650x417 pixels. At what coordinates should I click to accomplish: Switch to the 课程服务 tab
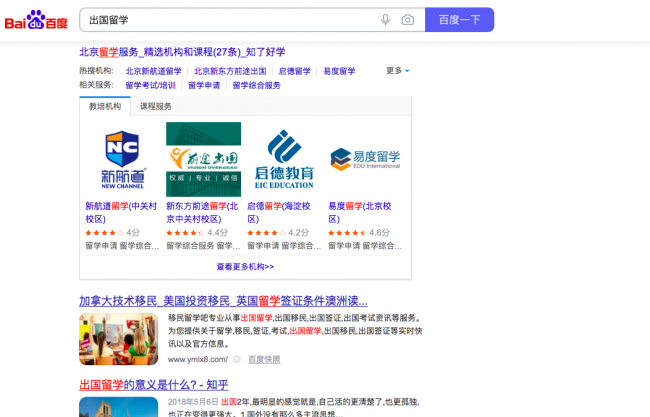tap(155, 107)
